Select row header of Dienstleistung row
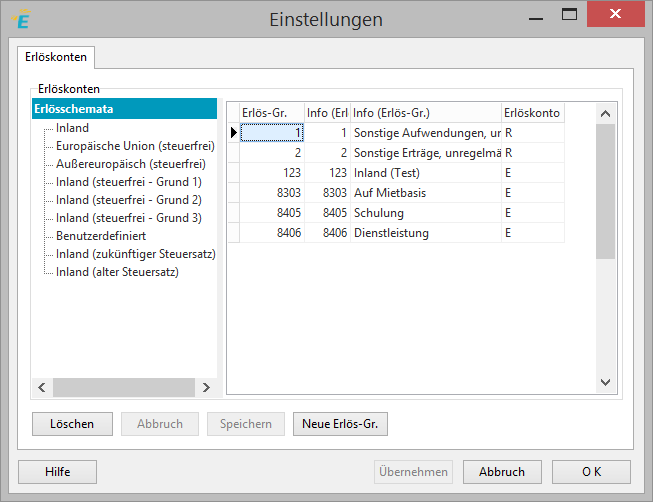The image size is (653, 502). coord(234,233)
